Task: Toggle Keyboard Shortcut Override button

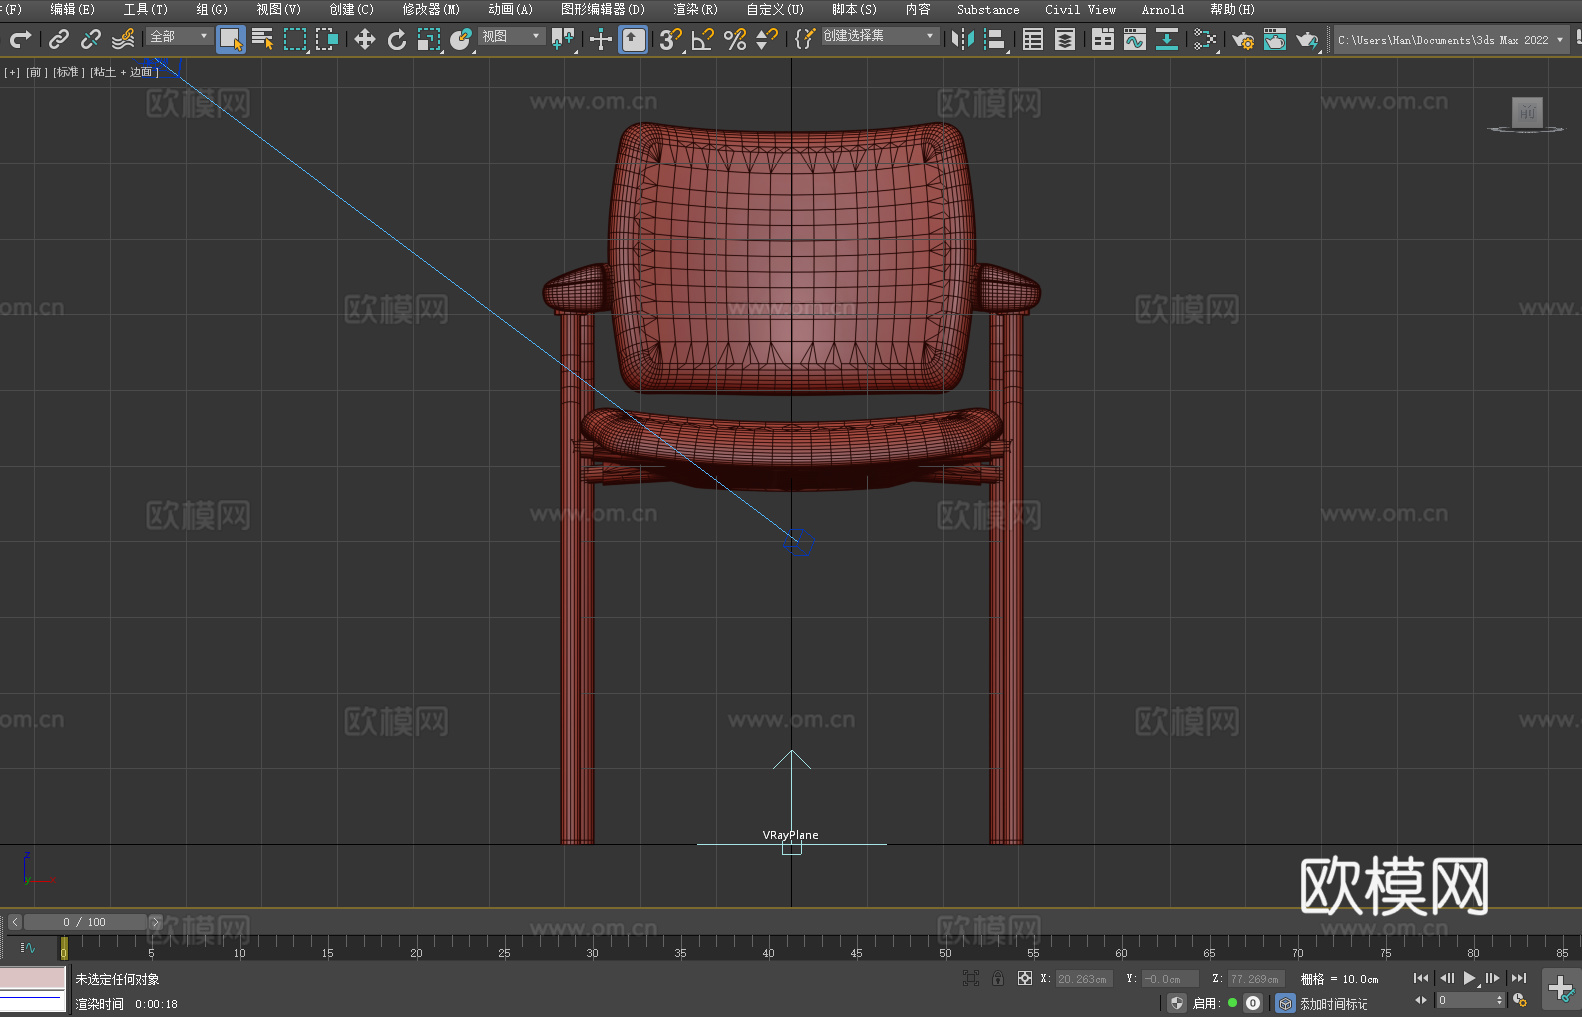Action: (x=633, y=39)
